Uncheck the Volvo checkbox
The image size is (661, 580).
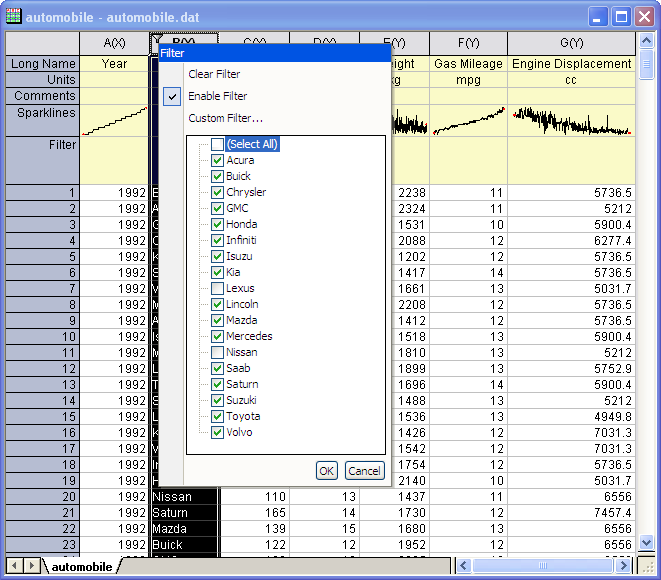[217, 432]
